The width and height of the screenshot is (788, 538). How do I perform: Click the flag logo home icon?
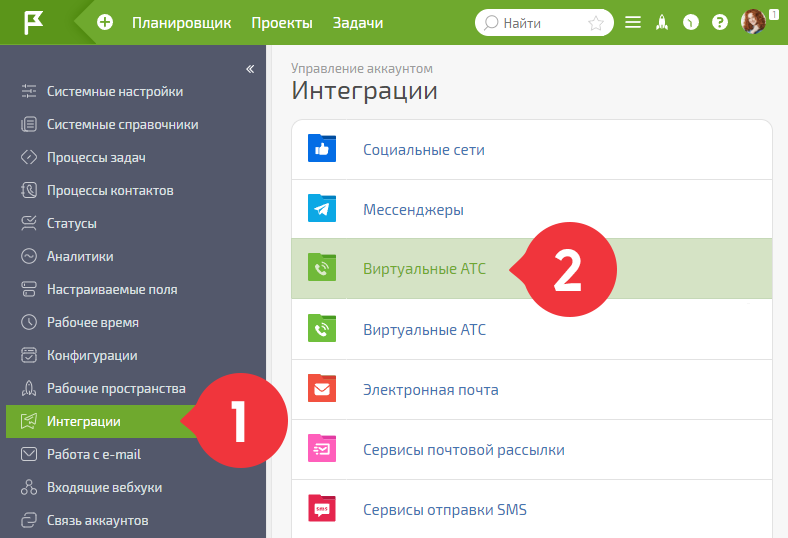[33, 23]
